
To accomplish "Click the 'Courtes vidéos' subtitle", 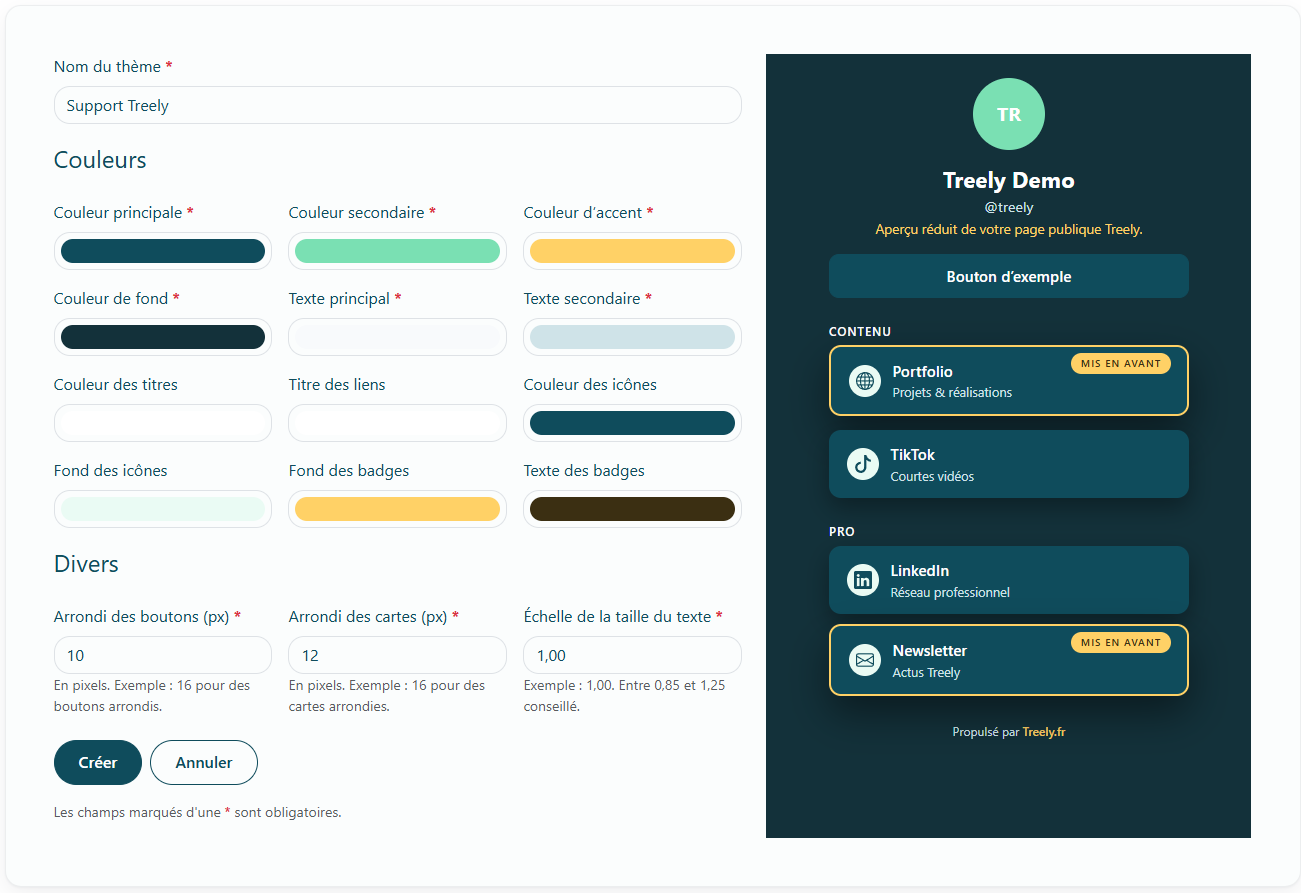I will [x=932, y=477].
